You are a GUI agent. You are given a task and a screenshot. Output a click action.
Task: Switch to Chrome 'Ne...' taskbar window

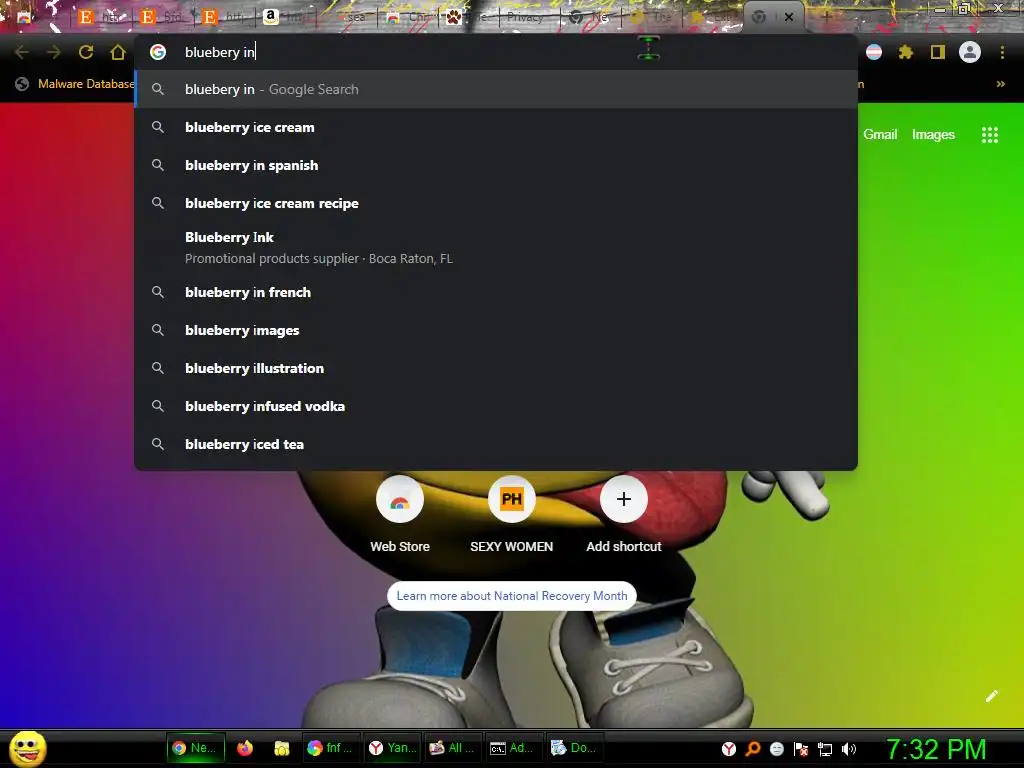pyautogui.click(x=196, y=748)
